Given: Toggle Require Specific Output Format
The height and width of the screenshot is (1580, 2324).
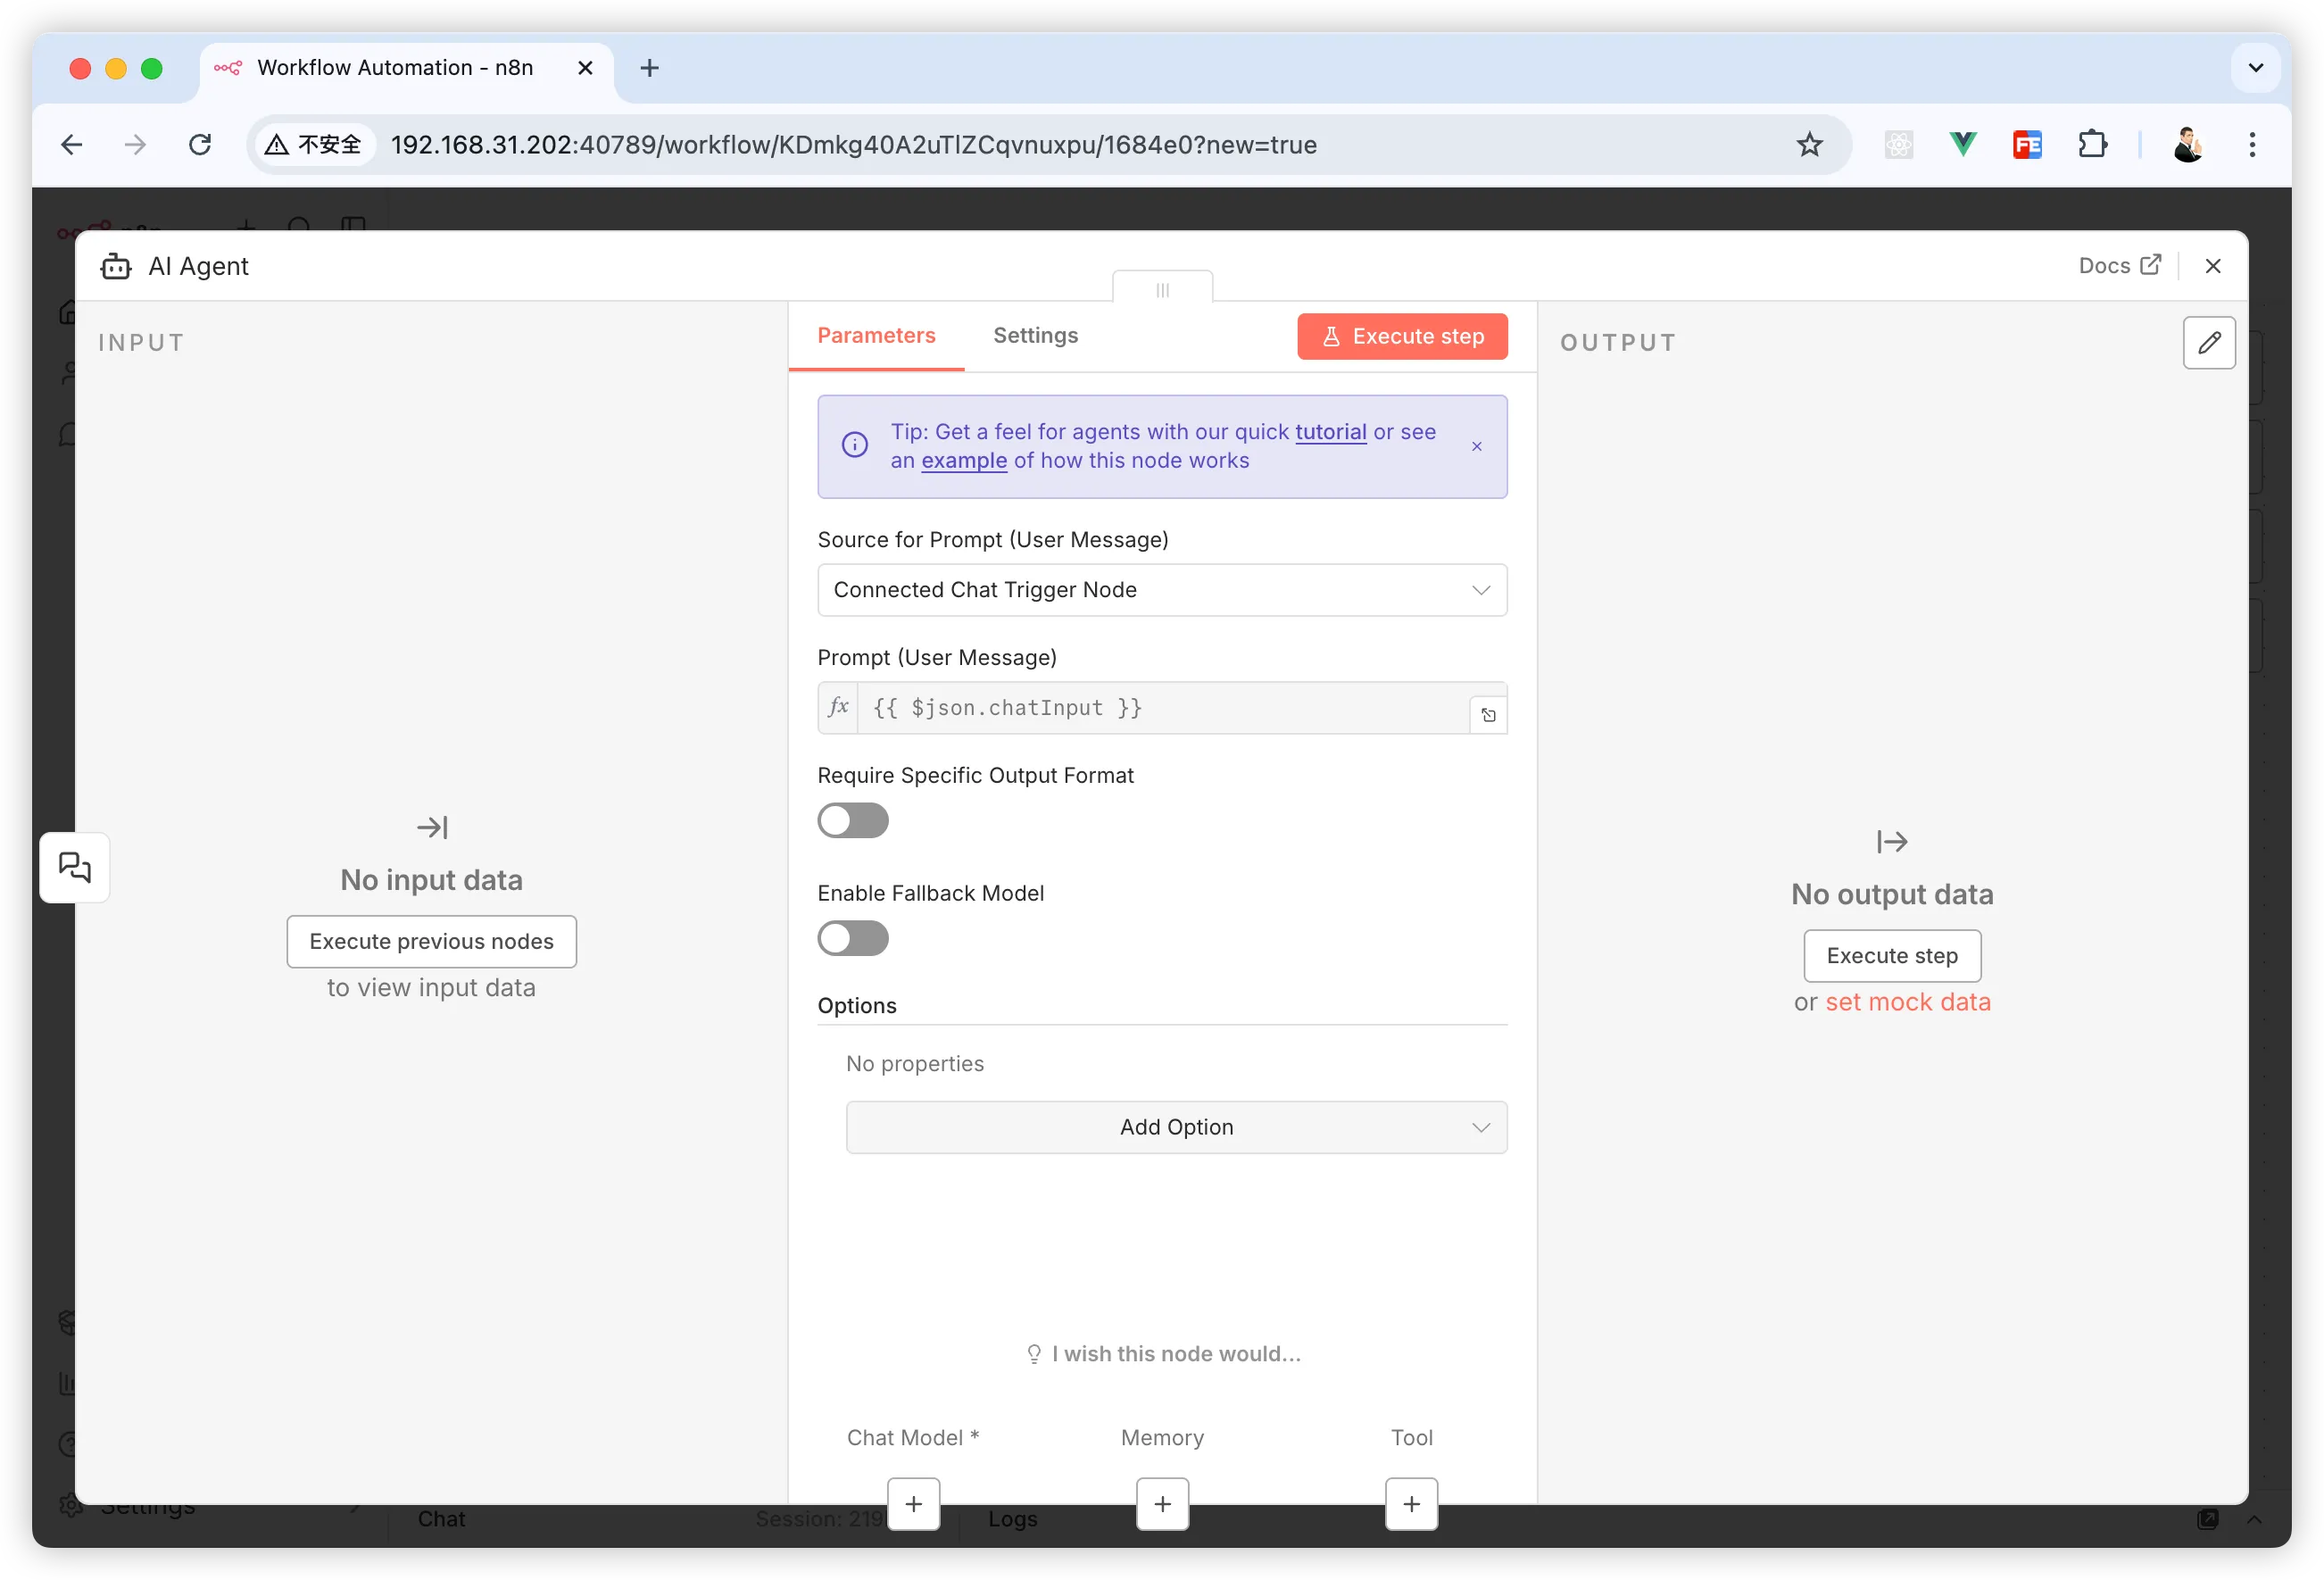Looking at the screenshot, I should point(853,821).
